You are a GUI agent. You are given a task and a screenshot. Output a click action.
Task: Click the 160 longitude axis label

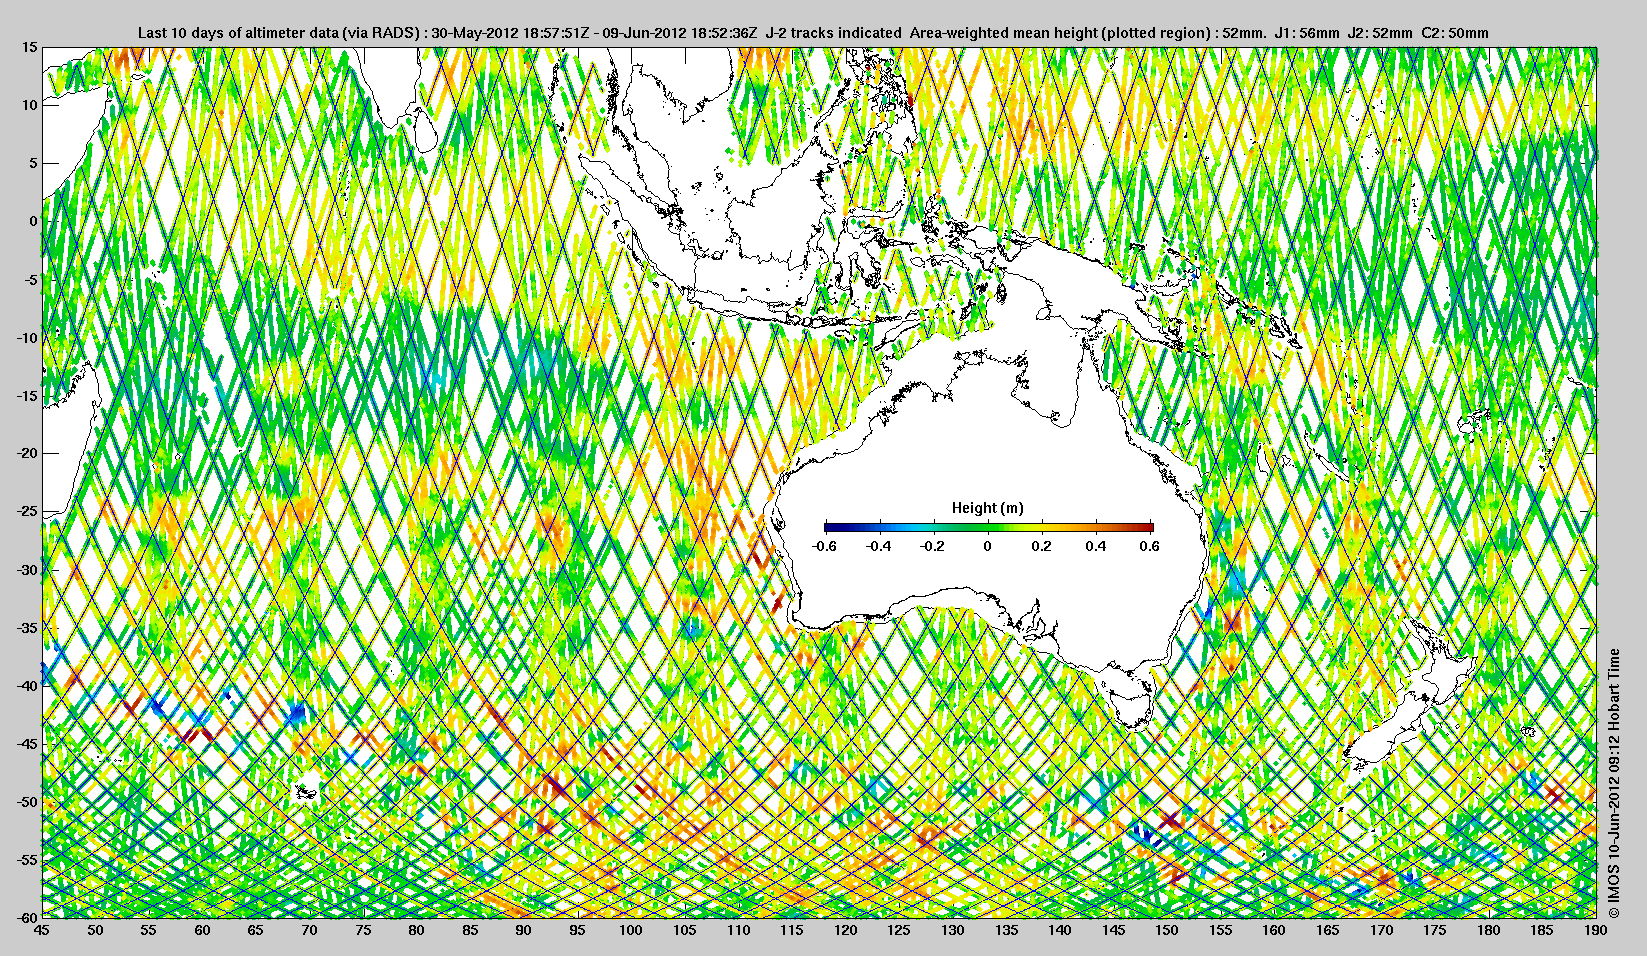[x=1274, y=930]
